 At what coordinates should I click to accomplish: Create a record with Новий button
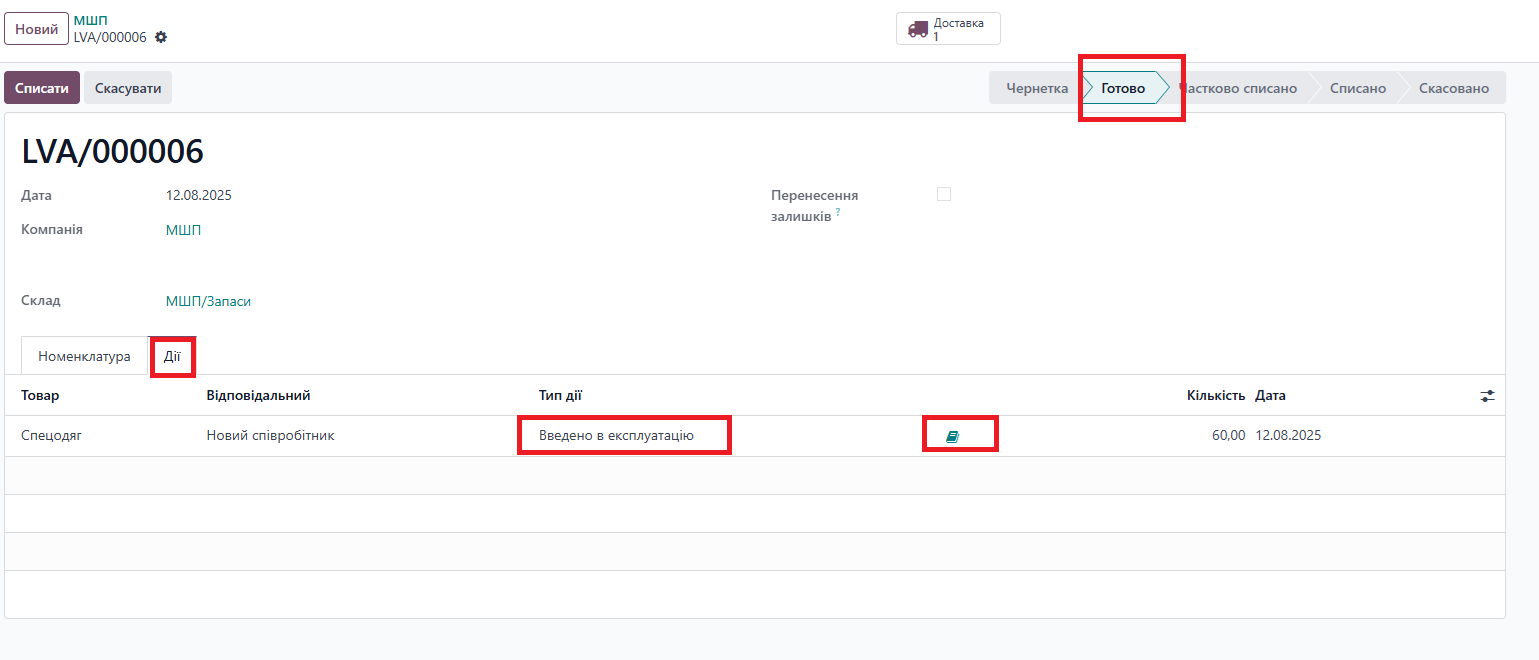point(36,29)
